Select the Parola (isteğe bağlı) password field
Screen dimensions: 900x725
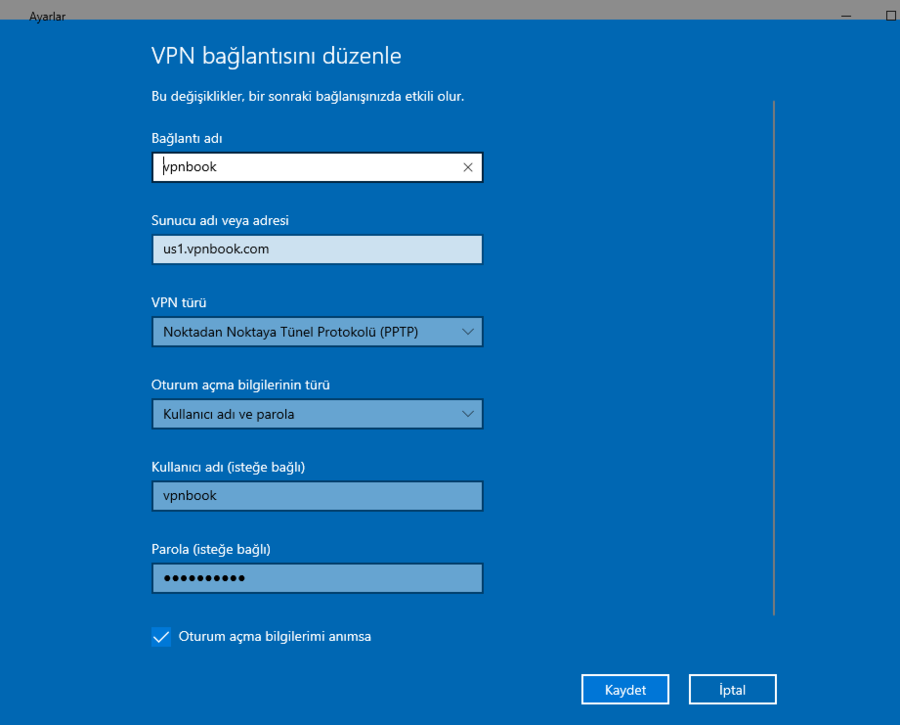coord(317,578)
